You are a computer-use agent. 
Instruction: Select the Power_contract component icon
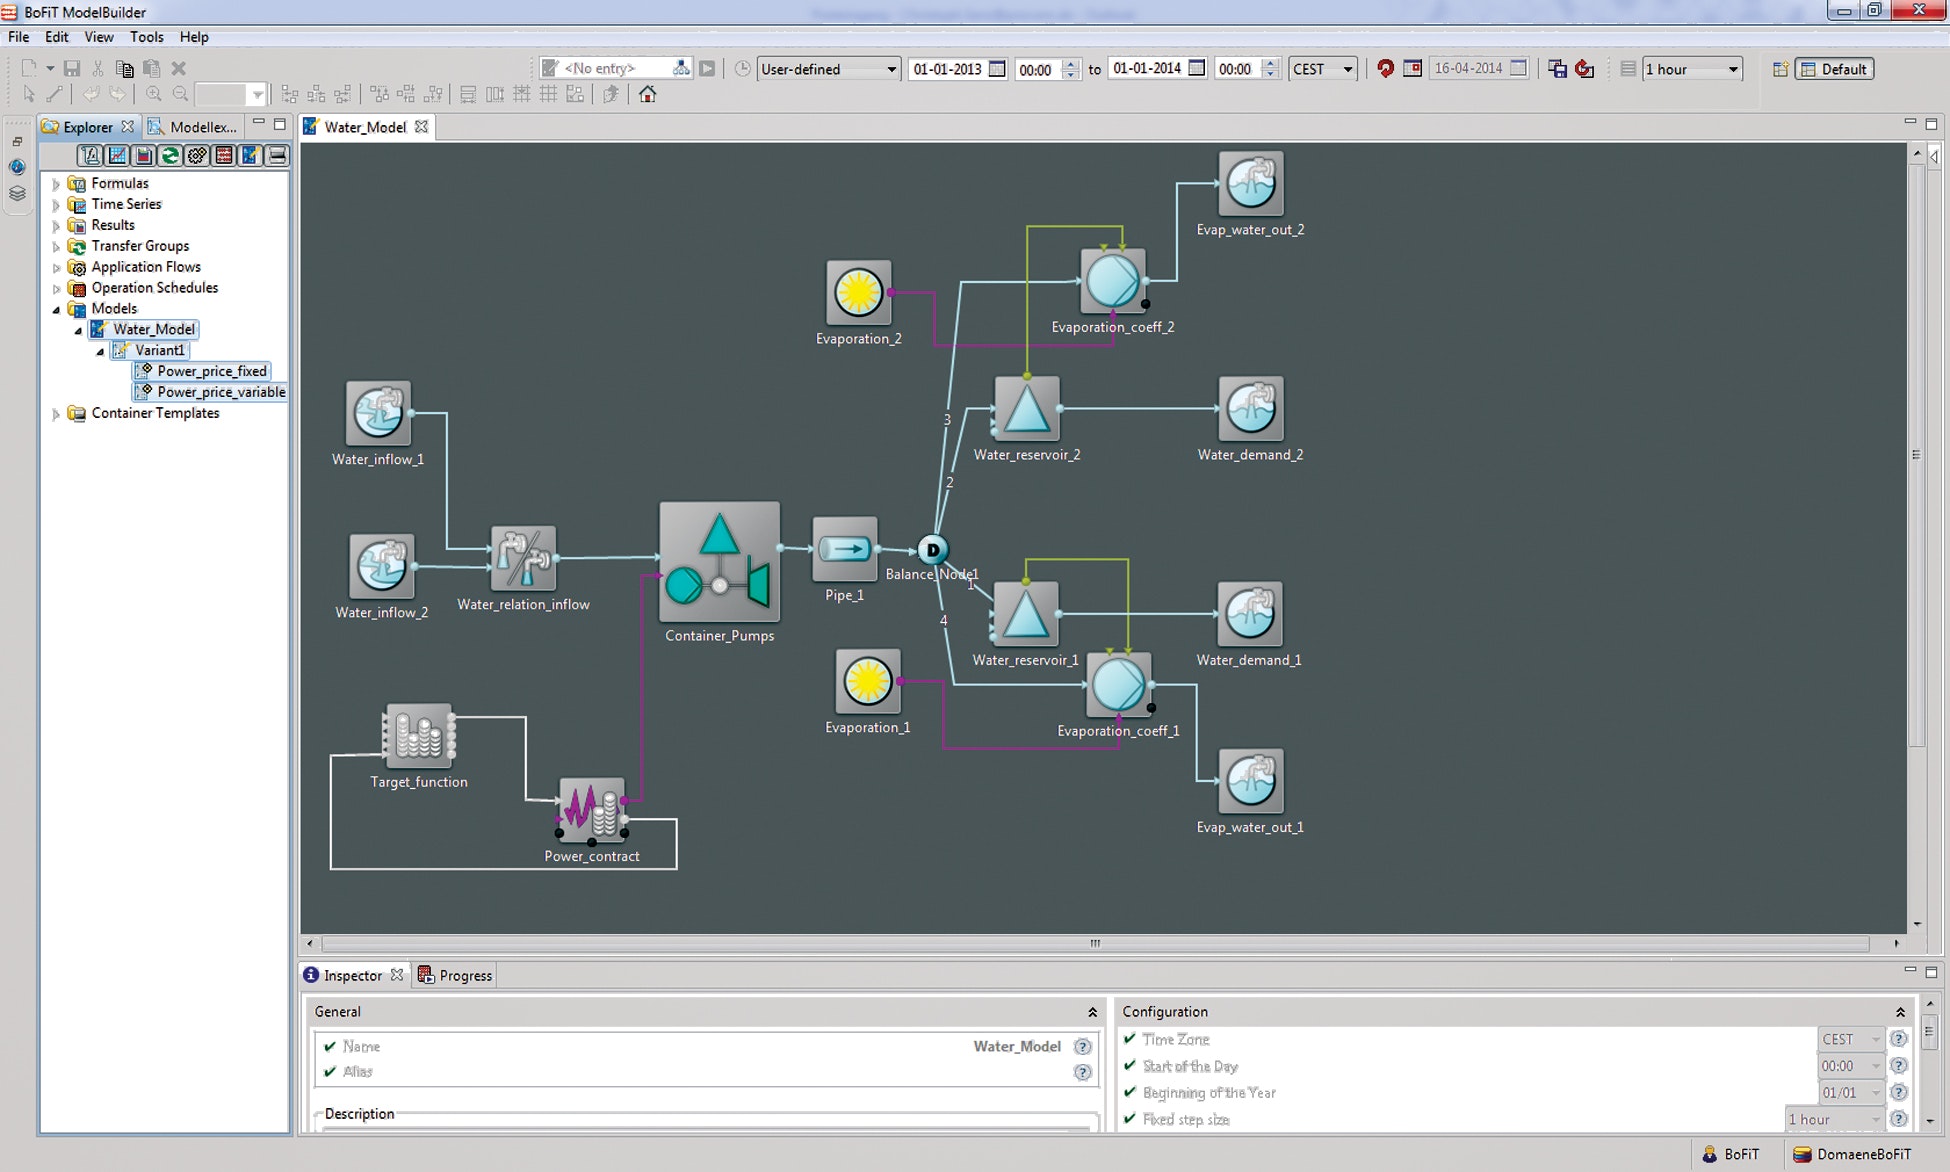click(592, 810)
